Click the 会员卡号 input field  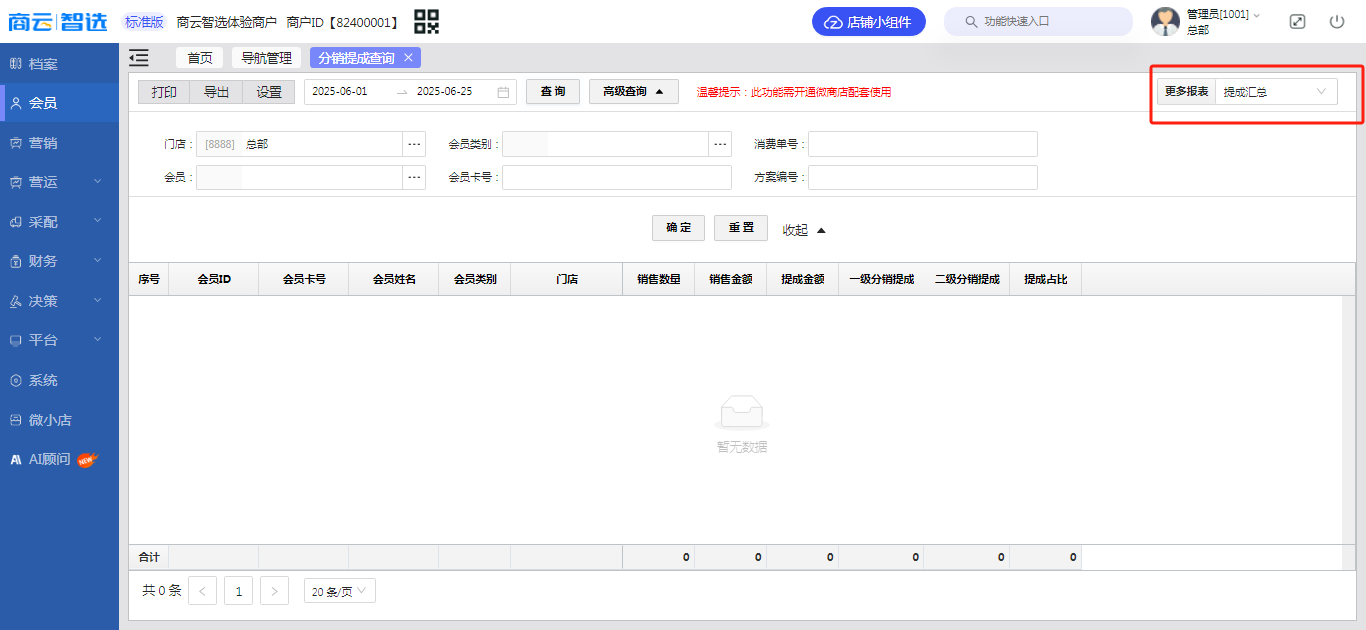tap(617, 177)
